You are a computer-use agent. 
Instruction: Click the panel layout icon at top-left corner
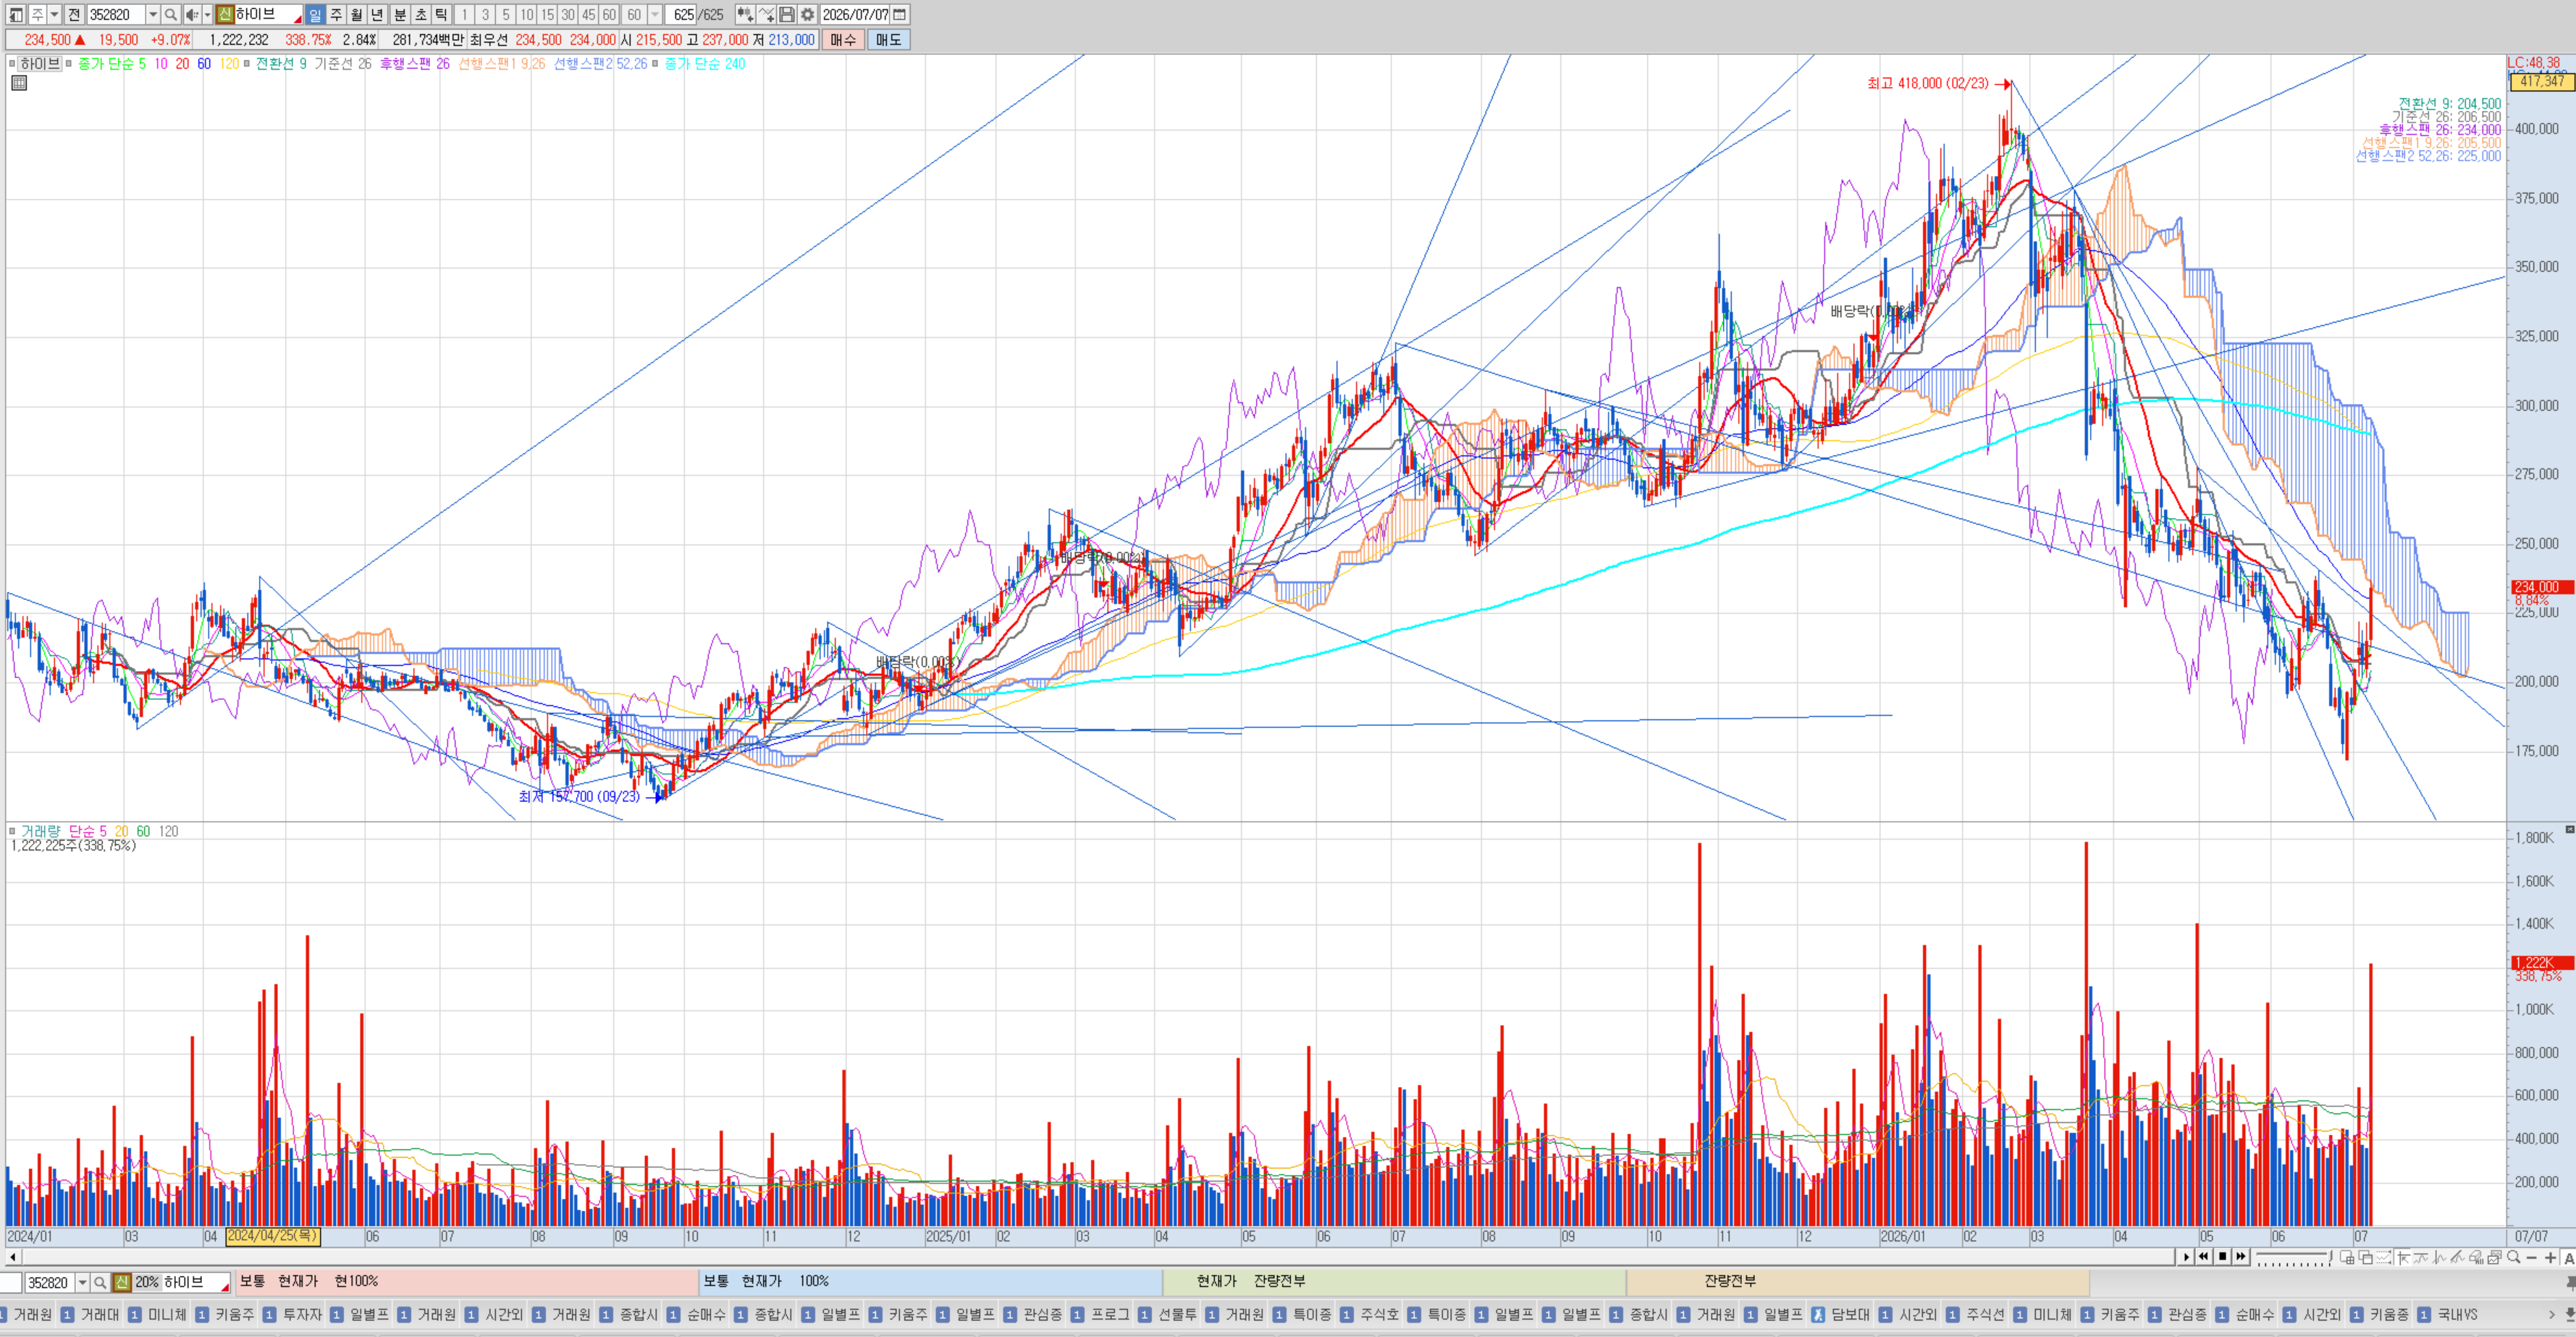[x=16, y=15]
